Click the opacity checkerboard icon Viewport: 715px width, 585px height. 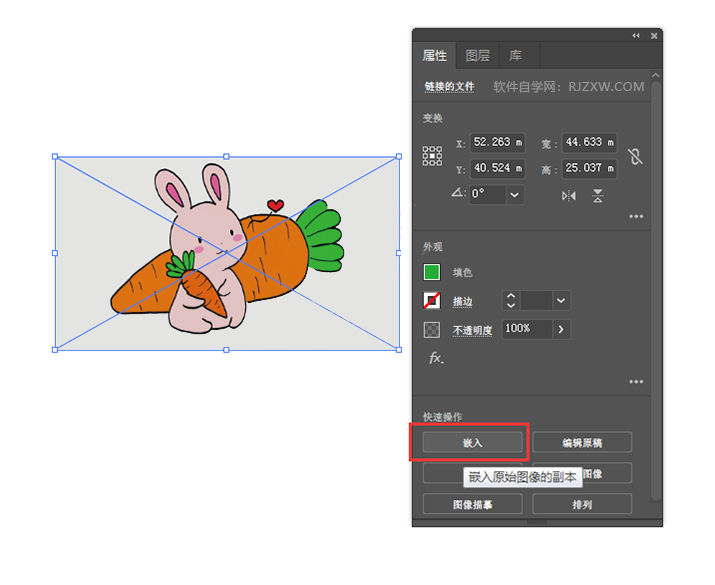pos(432,329)
